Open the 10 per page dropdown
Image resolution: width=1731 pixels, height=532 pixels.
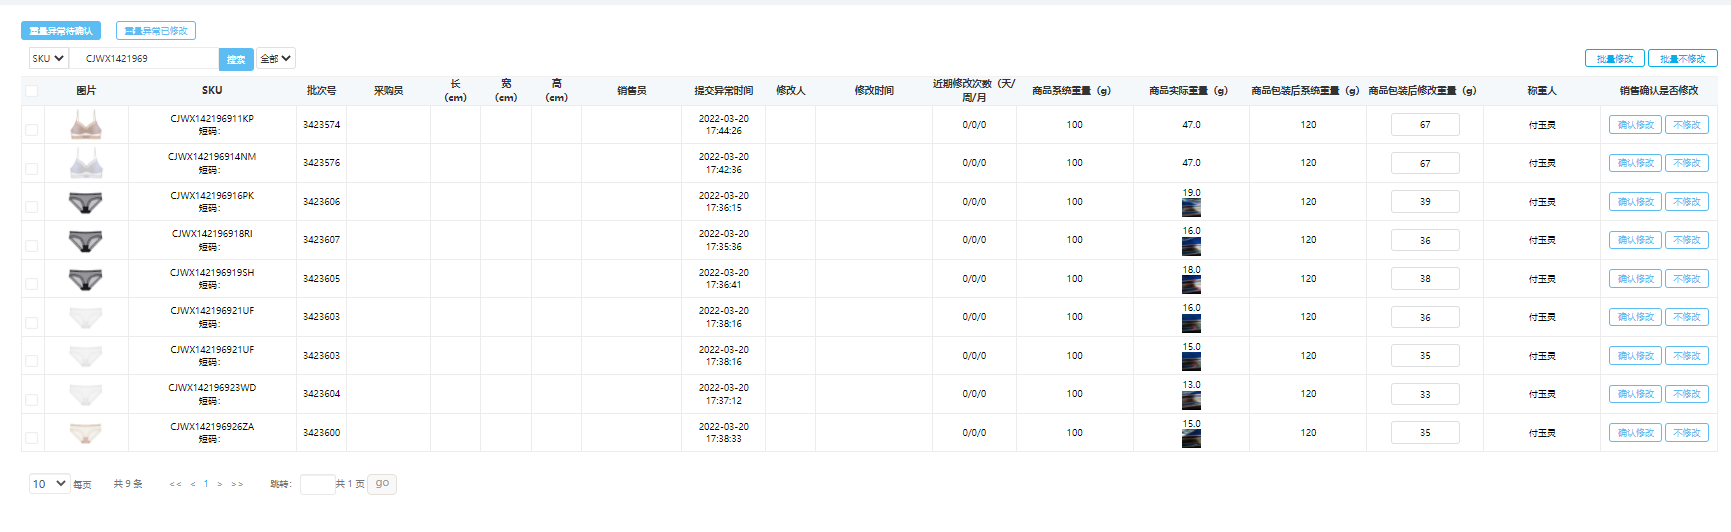(49, 484)
